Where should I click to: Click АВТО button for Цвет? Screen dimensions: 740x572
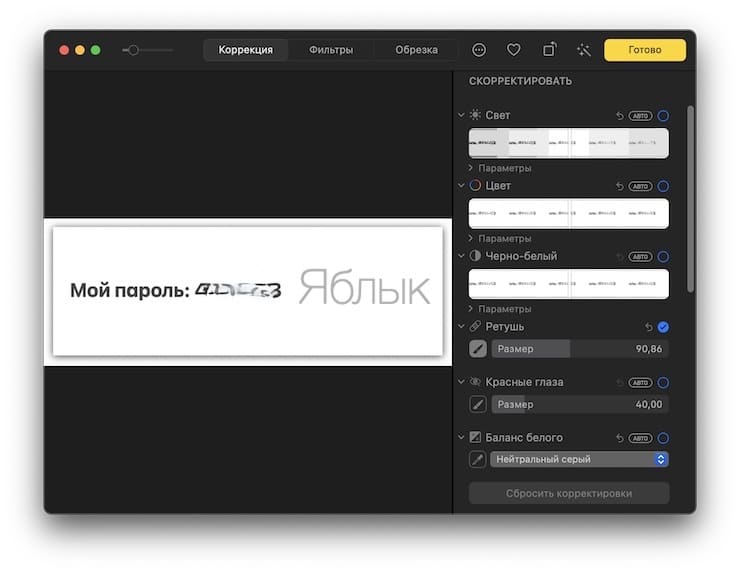tap(640, 186)
